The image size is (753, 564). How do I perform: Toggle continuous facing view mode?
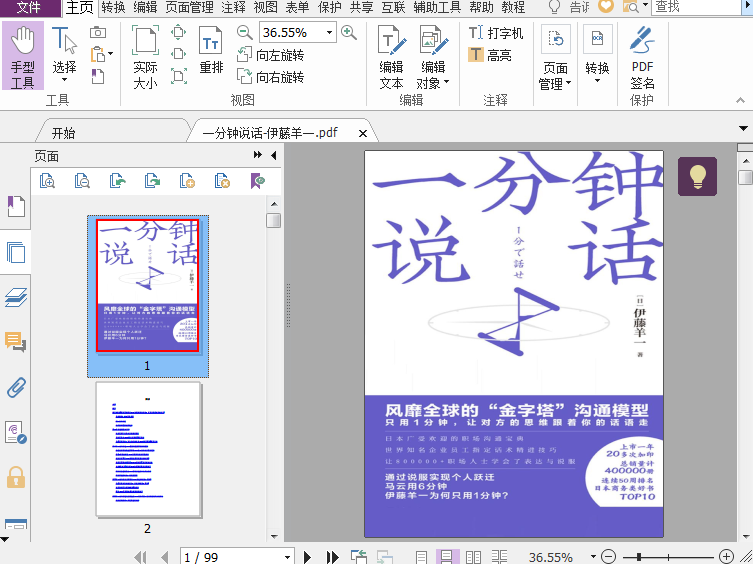[x=499, y=557]
